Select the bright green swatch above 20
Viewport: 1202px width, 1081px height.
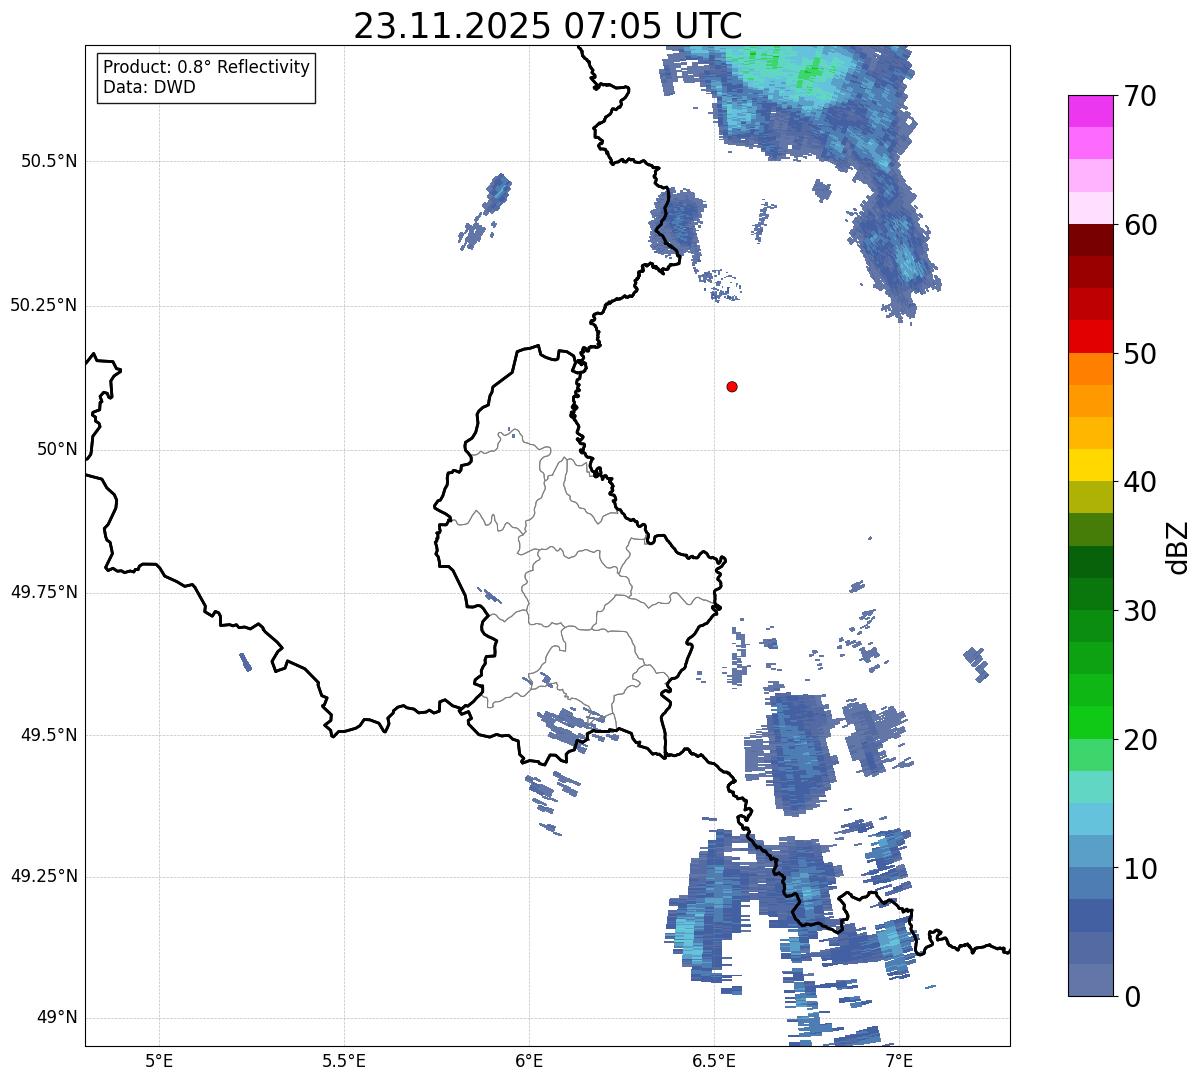tap(1090, 723)
